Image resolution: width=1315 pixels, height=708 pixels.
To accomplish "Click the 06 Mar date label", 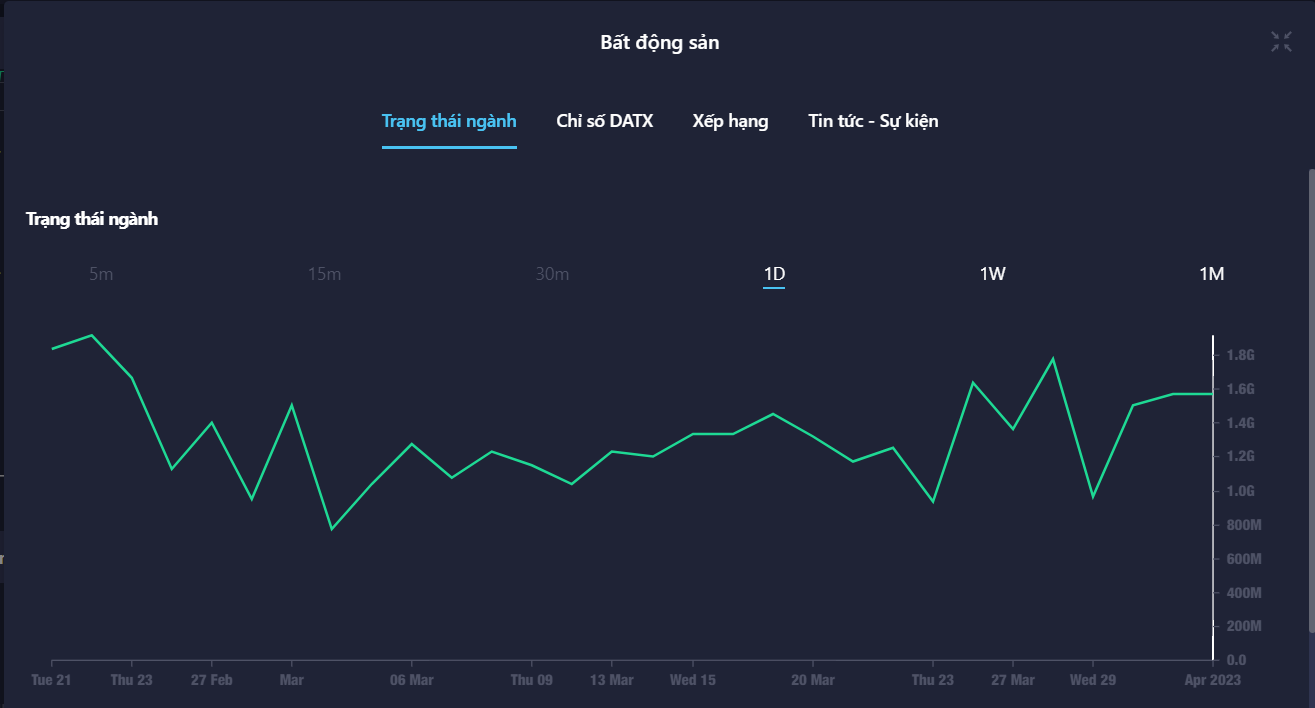I will 411,680.
